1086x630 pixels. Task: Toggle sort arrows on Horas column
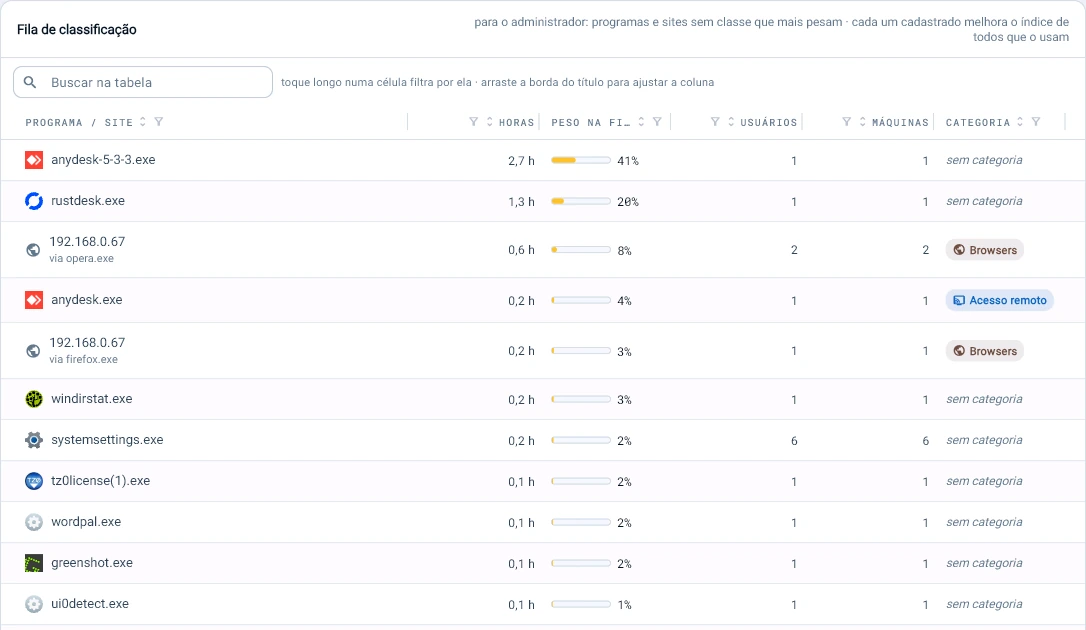(490, 122)
